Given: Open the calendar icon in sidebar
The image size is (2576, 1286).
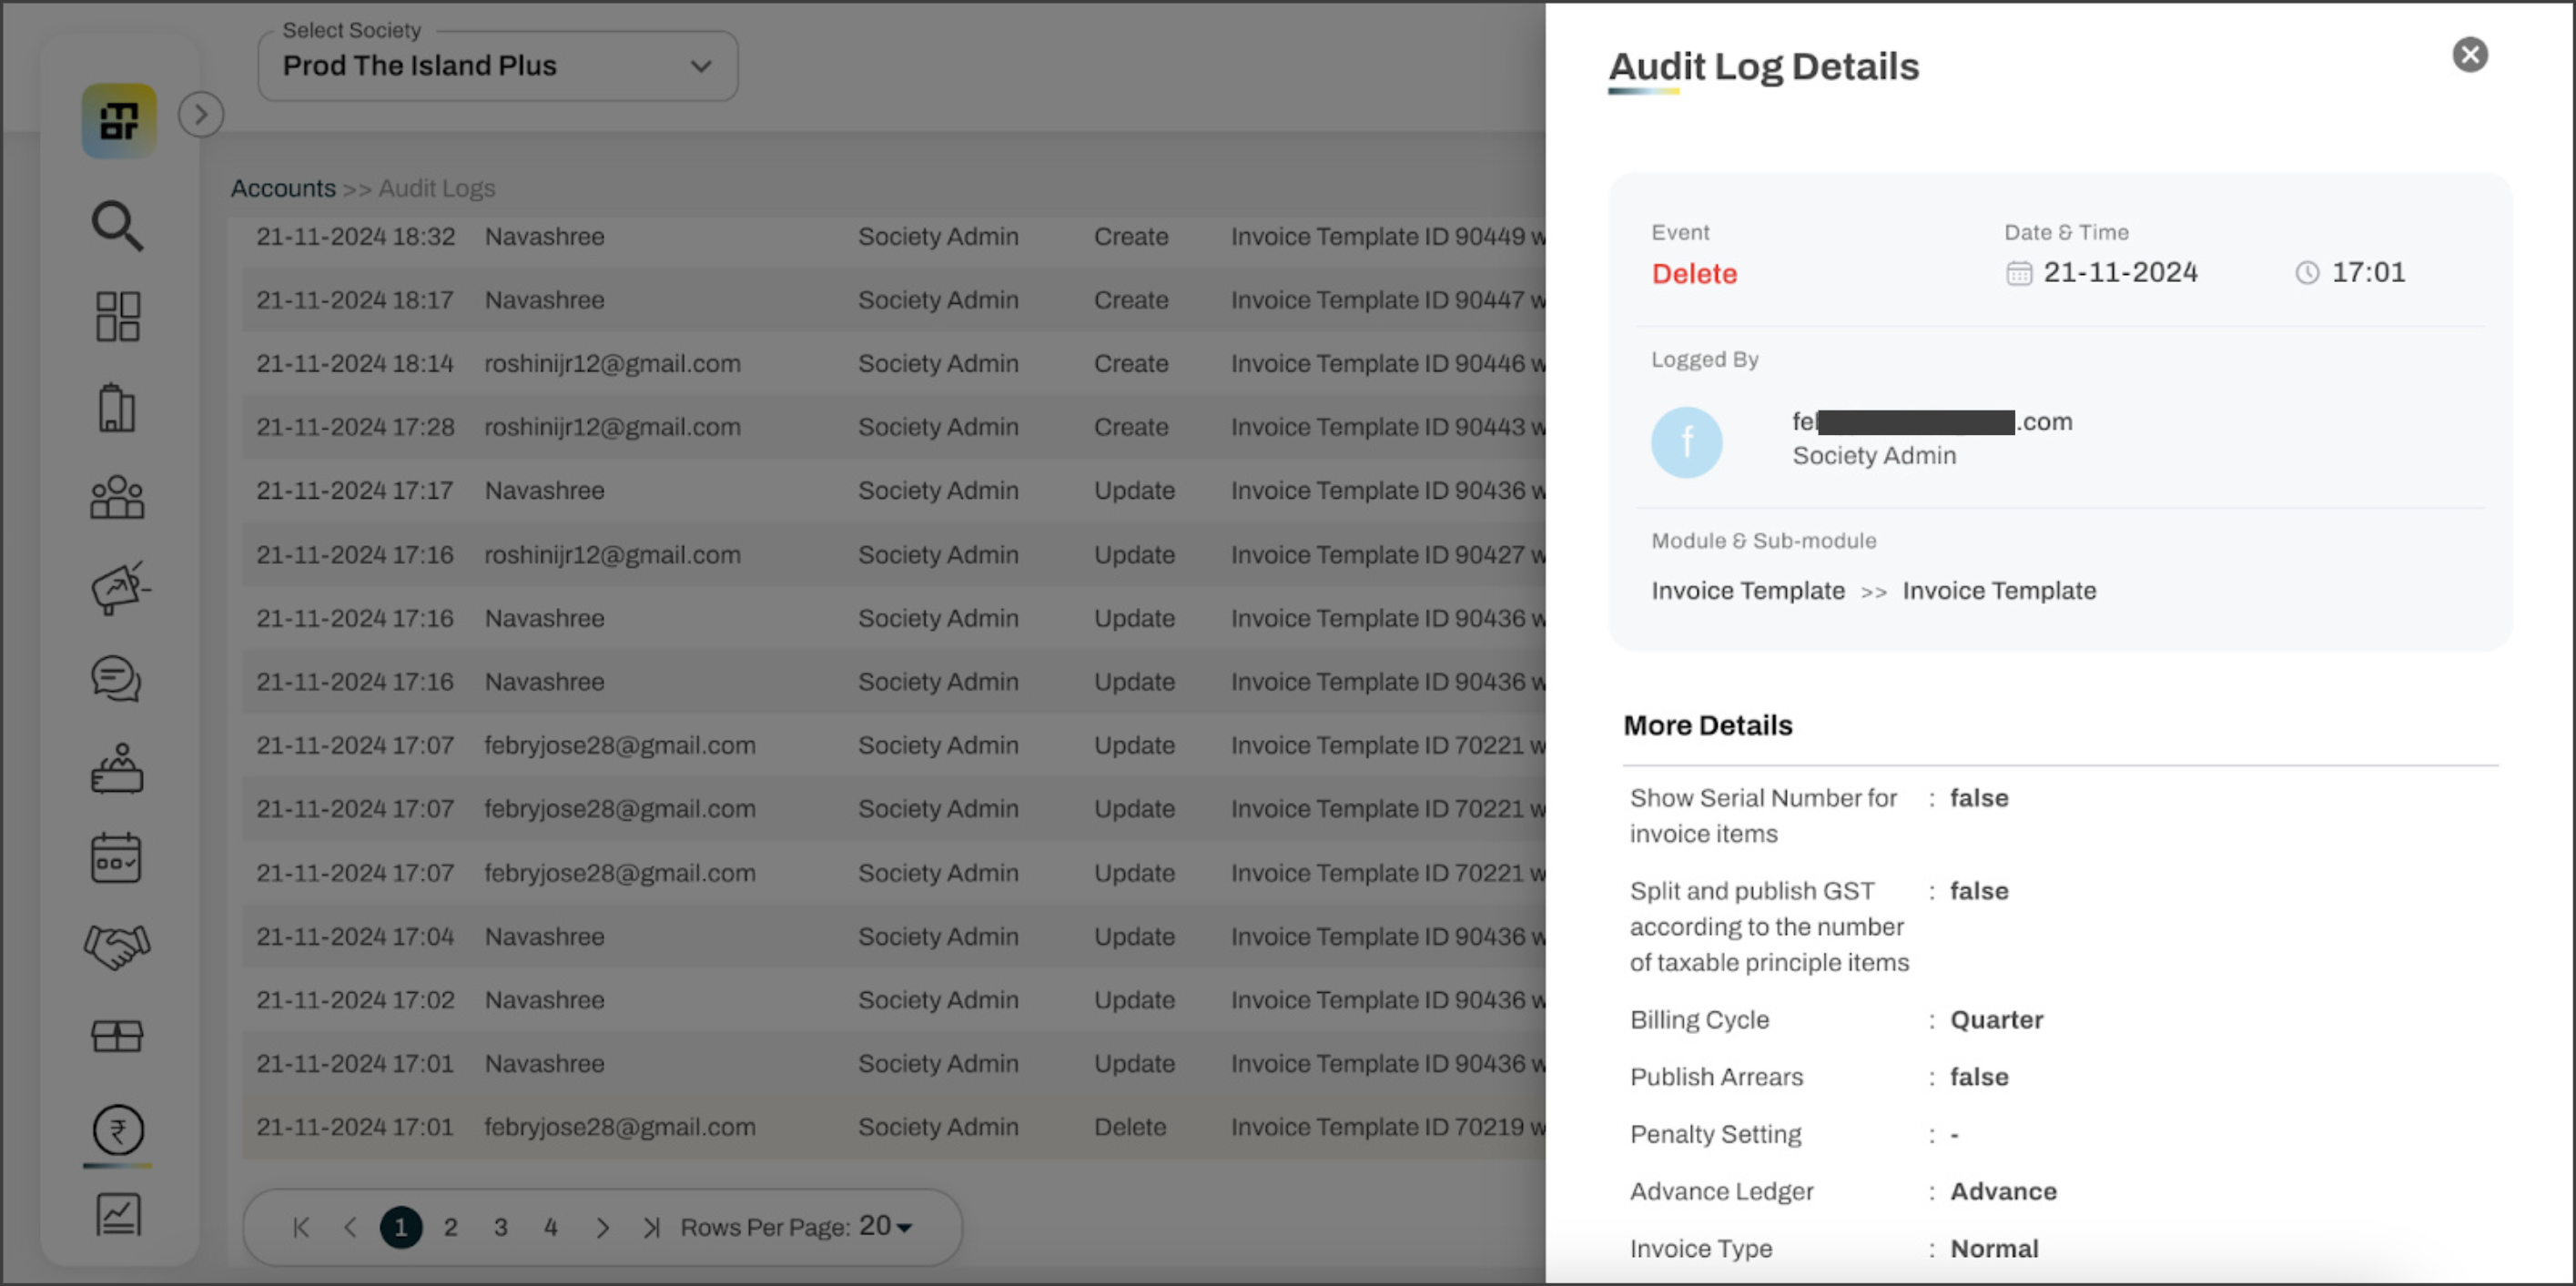Looking at the screenshot, I should (117, 858).
